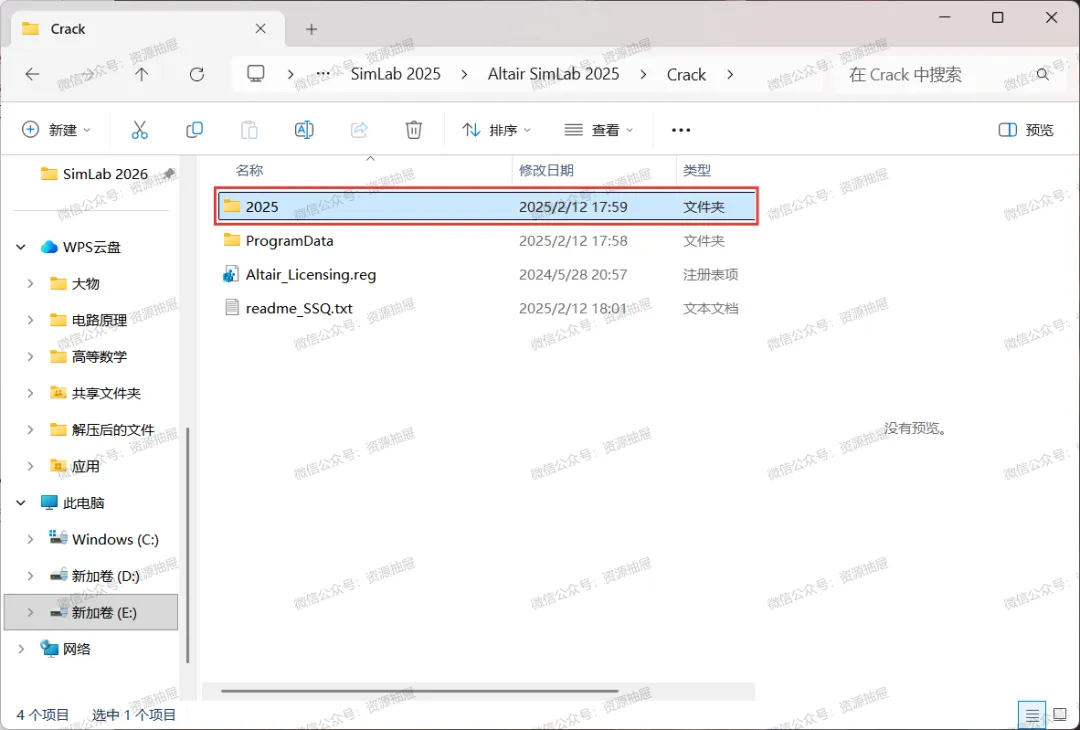Select the Crack tab
Image resolution: width=1080 pixels, height=730 pixels.
click(x=145, y=29)
